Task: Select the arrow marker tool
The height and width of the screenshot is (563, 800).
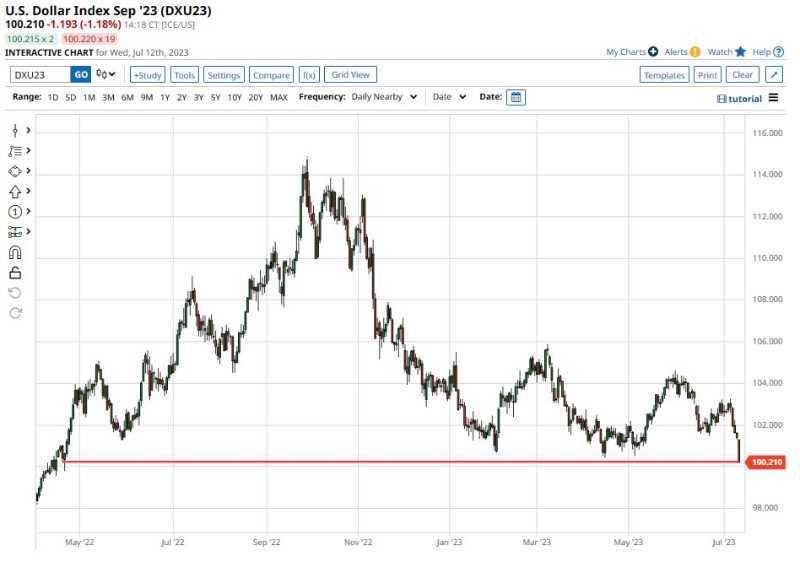Action: pyautogui.click(x=15, y=191)
